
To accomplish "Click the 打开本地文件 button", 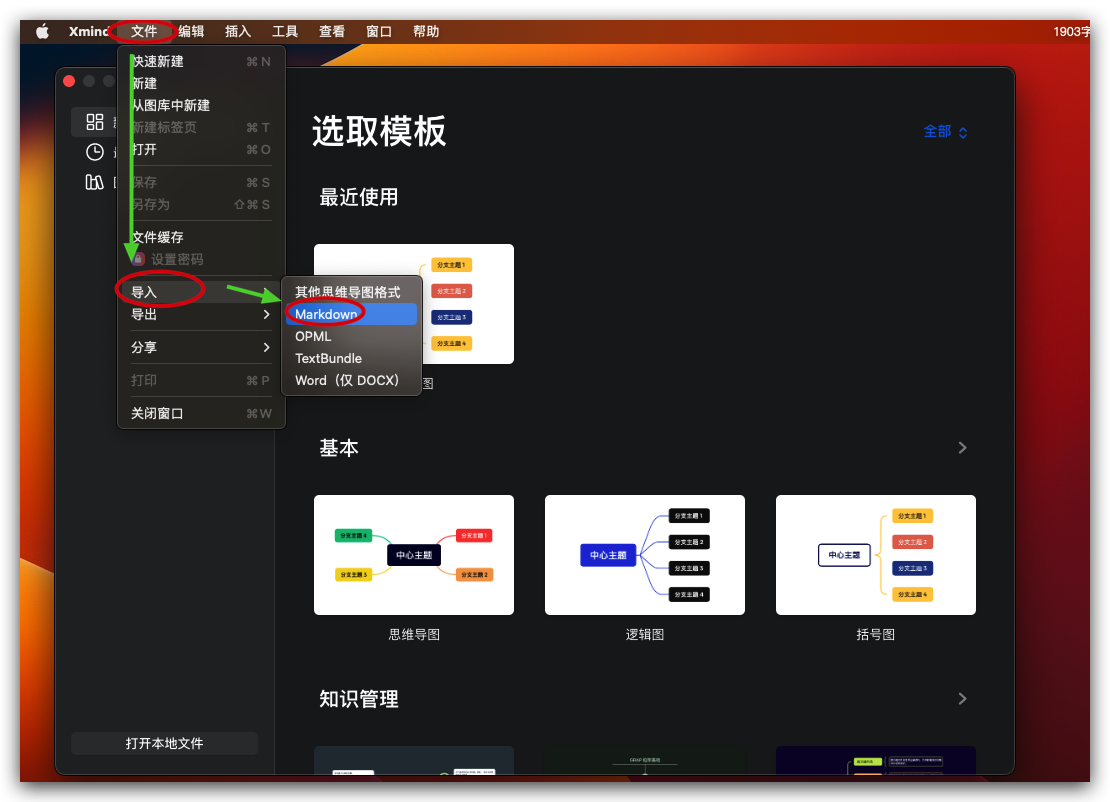I will [x=164, y=743].
